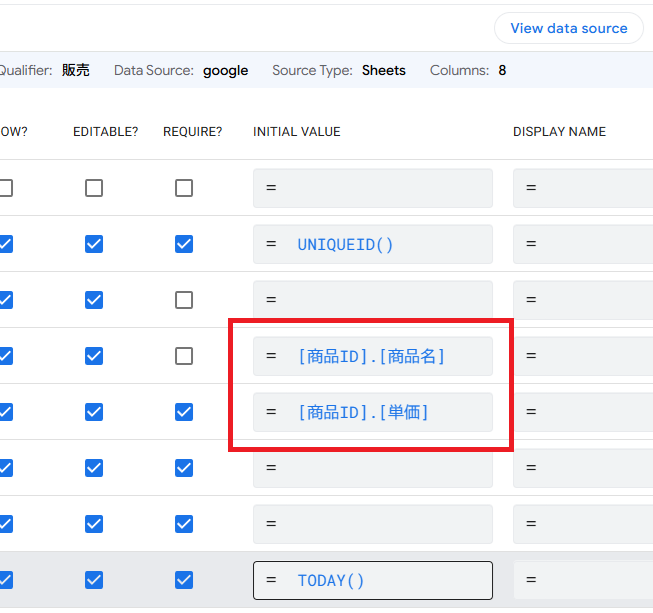The image size is (653, 613).
Task: Check the REQUIRE? box in the first row
Action: click(184, 188)
